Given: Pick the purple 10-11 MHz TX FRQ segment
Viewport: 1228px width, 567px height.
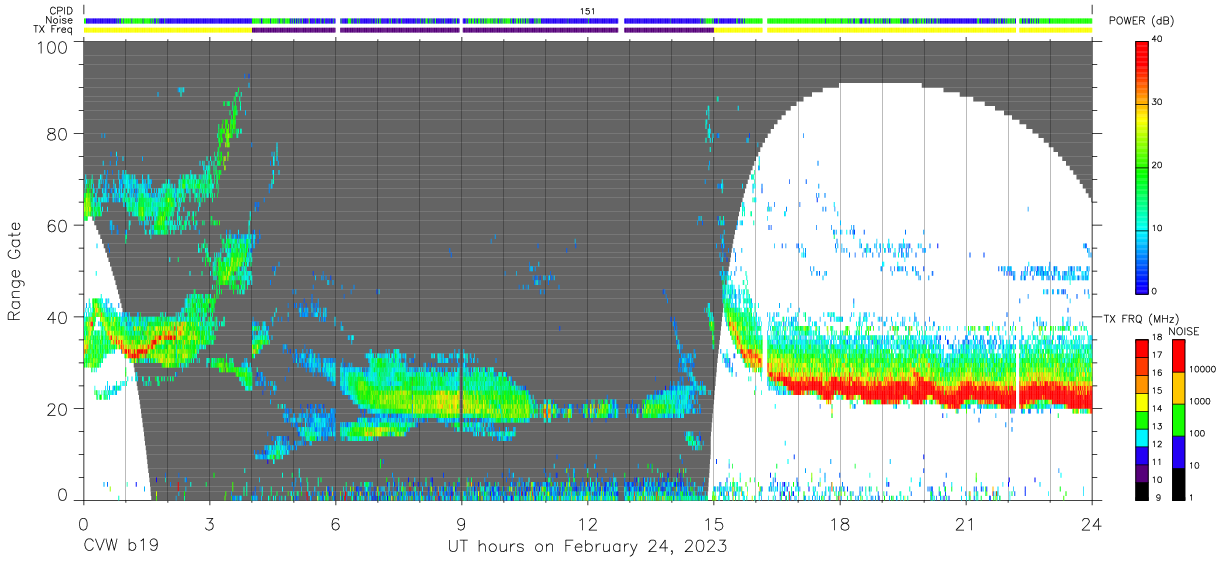Looking at the screenshot, I should coord(1140,471).
